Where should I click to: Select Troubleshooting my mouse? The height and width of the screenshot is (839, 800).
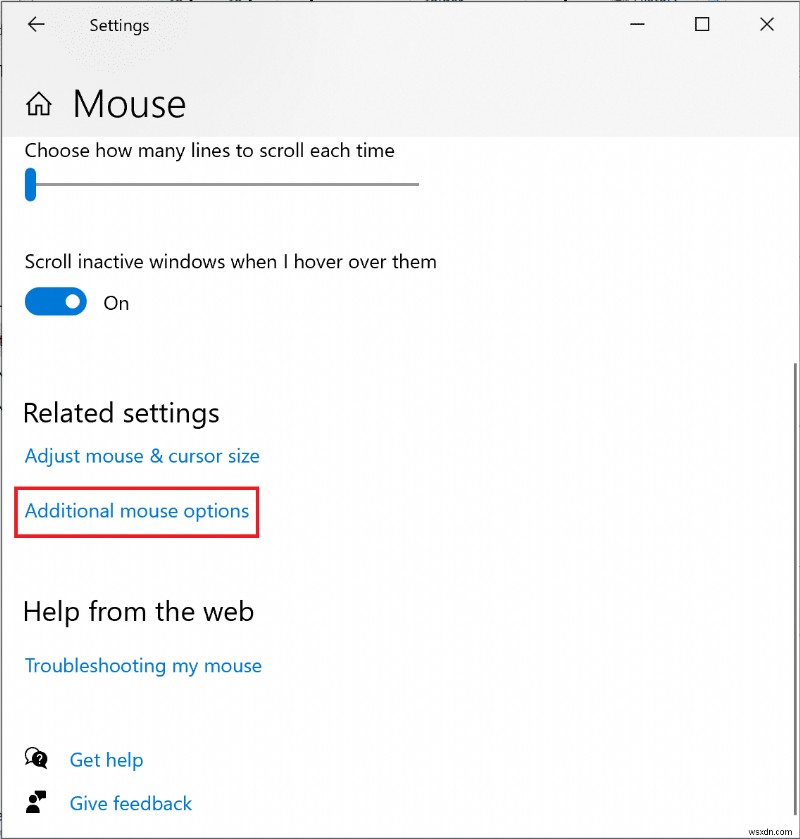coord(142,665)
